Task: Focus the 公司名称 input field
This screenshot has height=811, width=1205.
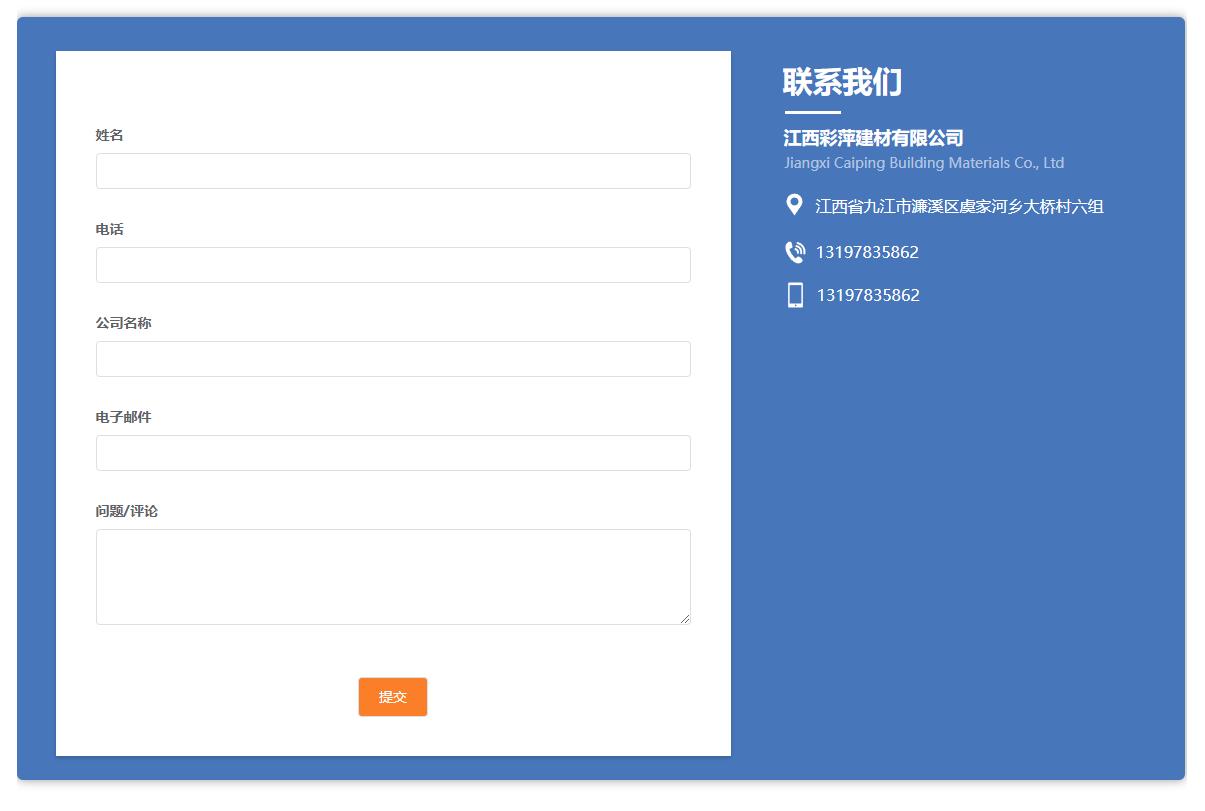Action: 392,358
